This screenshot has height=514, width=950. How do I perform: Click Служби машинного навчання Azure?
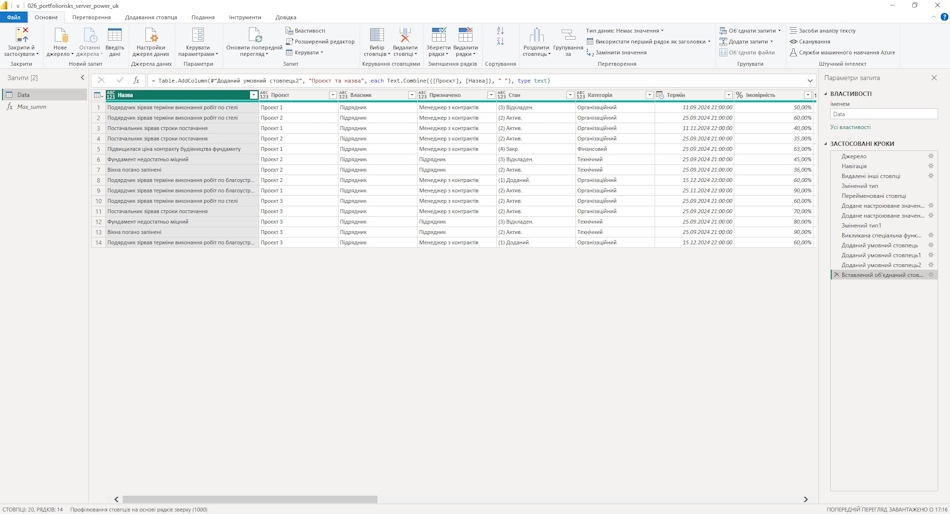[842, 53]
